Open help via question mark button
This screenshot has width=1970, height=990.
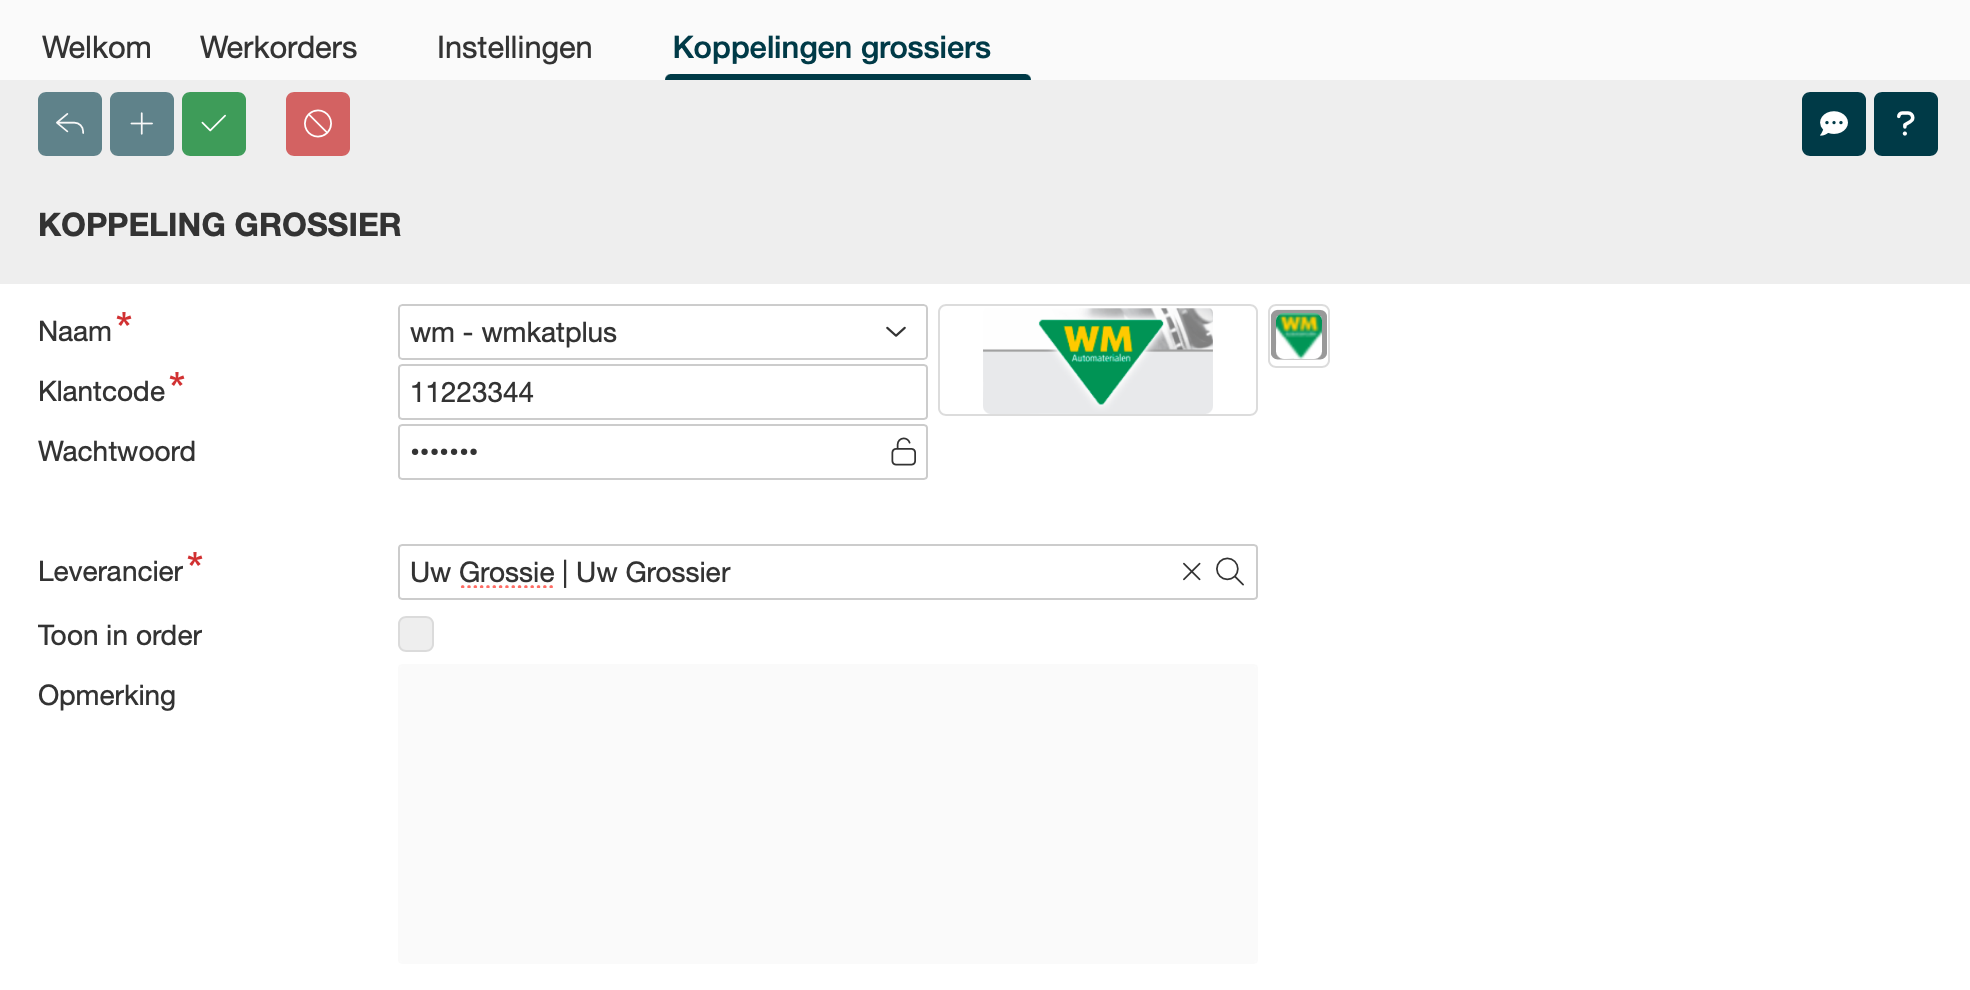[1905, 124]
